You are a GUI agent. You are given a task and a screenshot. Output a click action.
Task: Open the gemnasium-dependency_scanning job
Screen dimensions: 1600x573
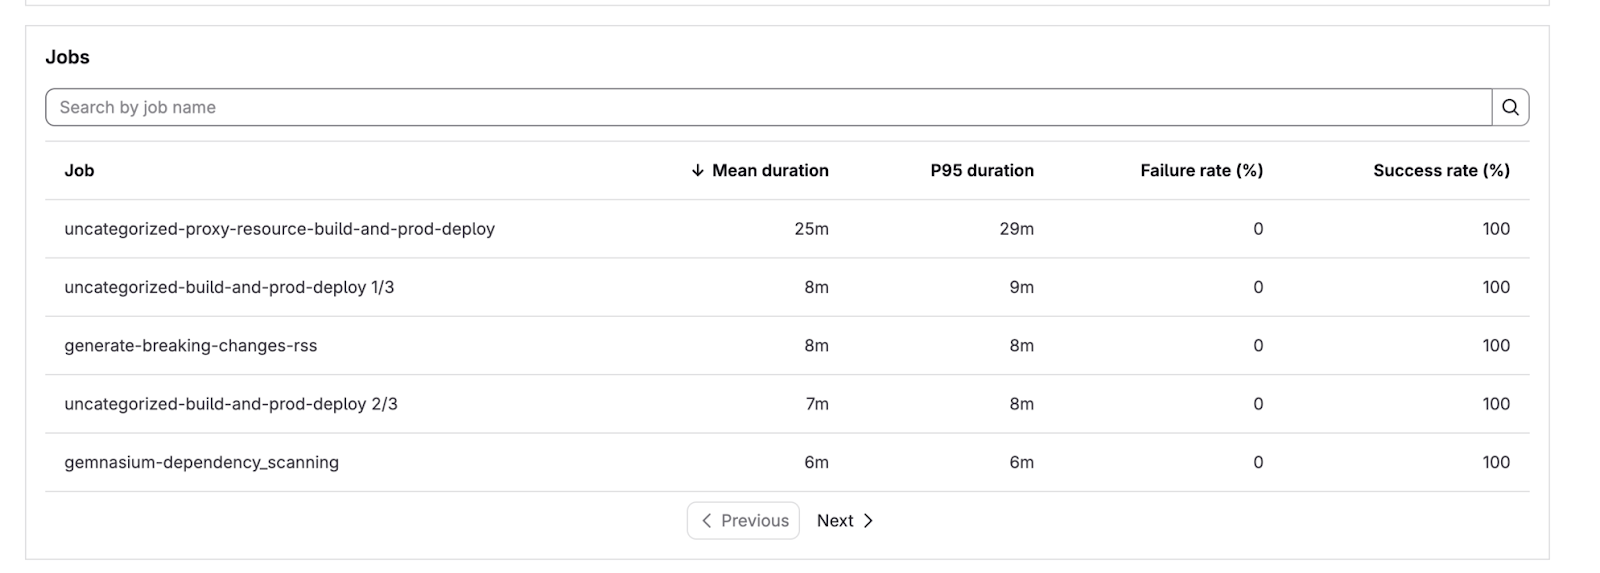coord(201,463)
